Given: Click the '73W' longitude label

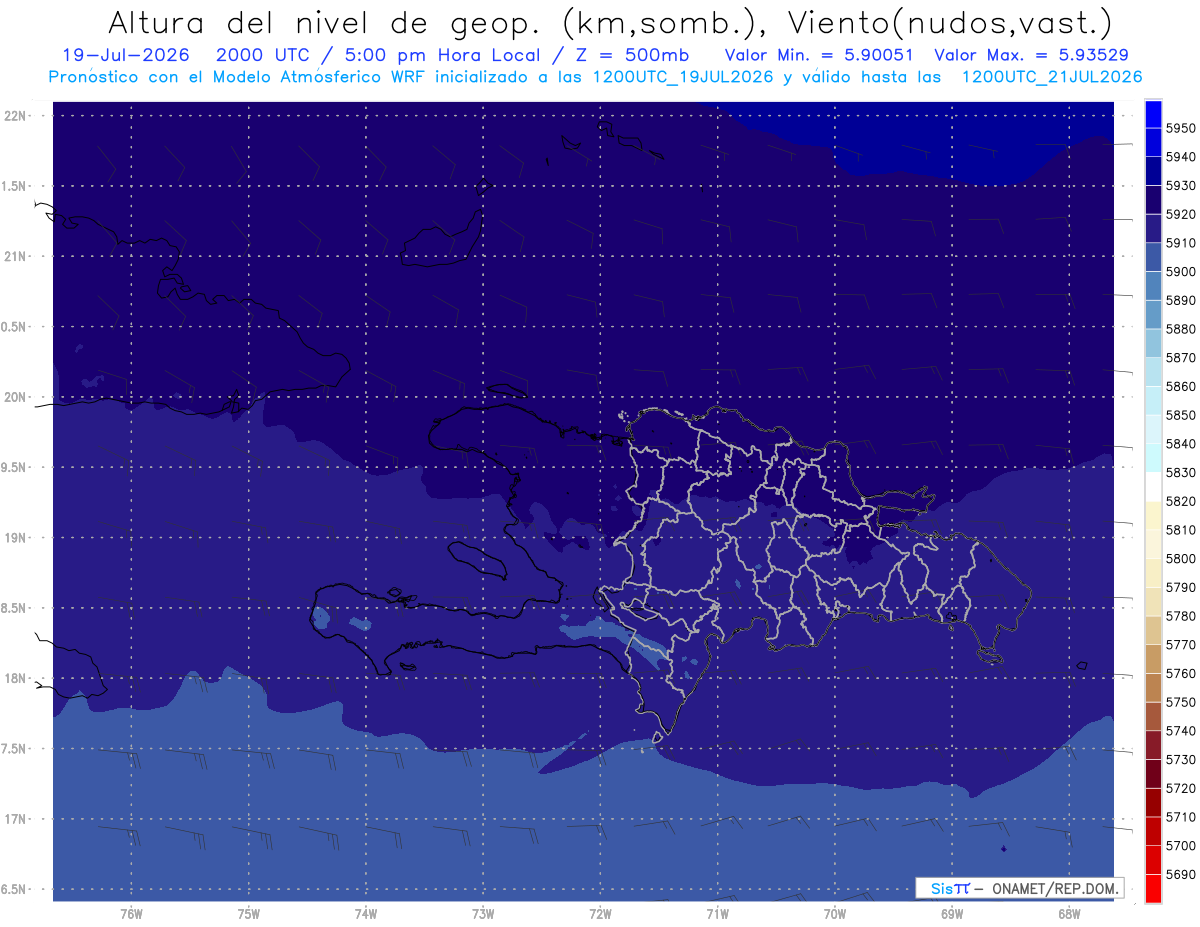Looking at the screenshot, I should coord(483,914).
